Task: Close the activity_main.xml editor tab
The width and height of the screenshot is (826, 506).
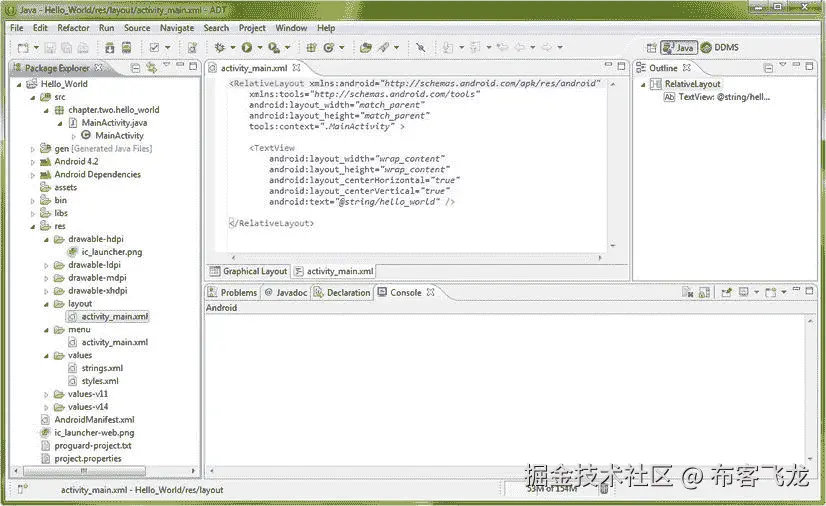Action: 297,68
